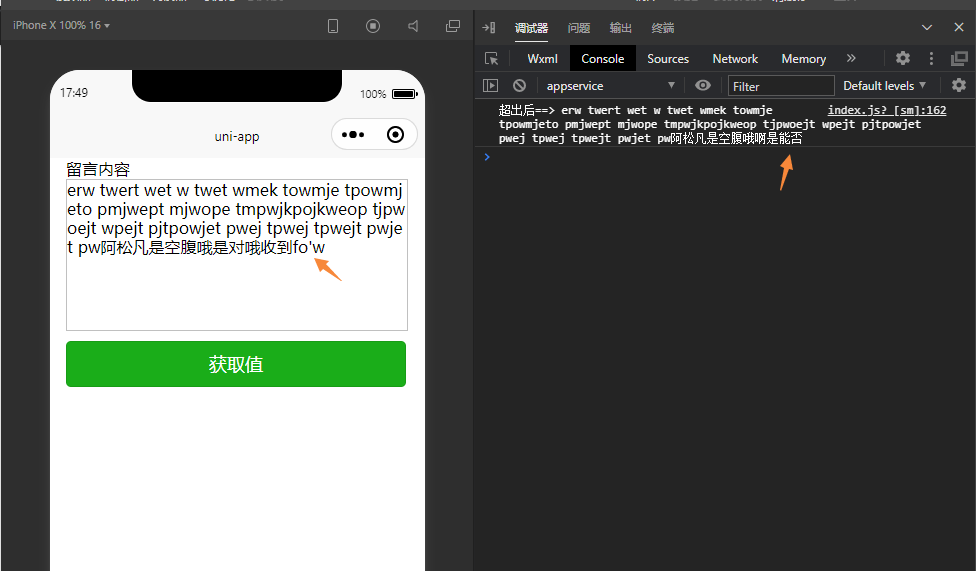Collapse the debugger panel with the chevron

click(927, 27)
